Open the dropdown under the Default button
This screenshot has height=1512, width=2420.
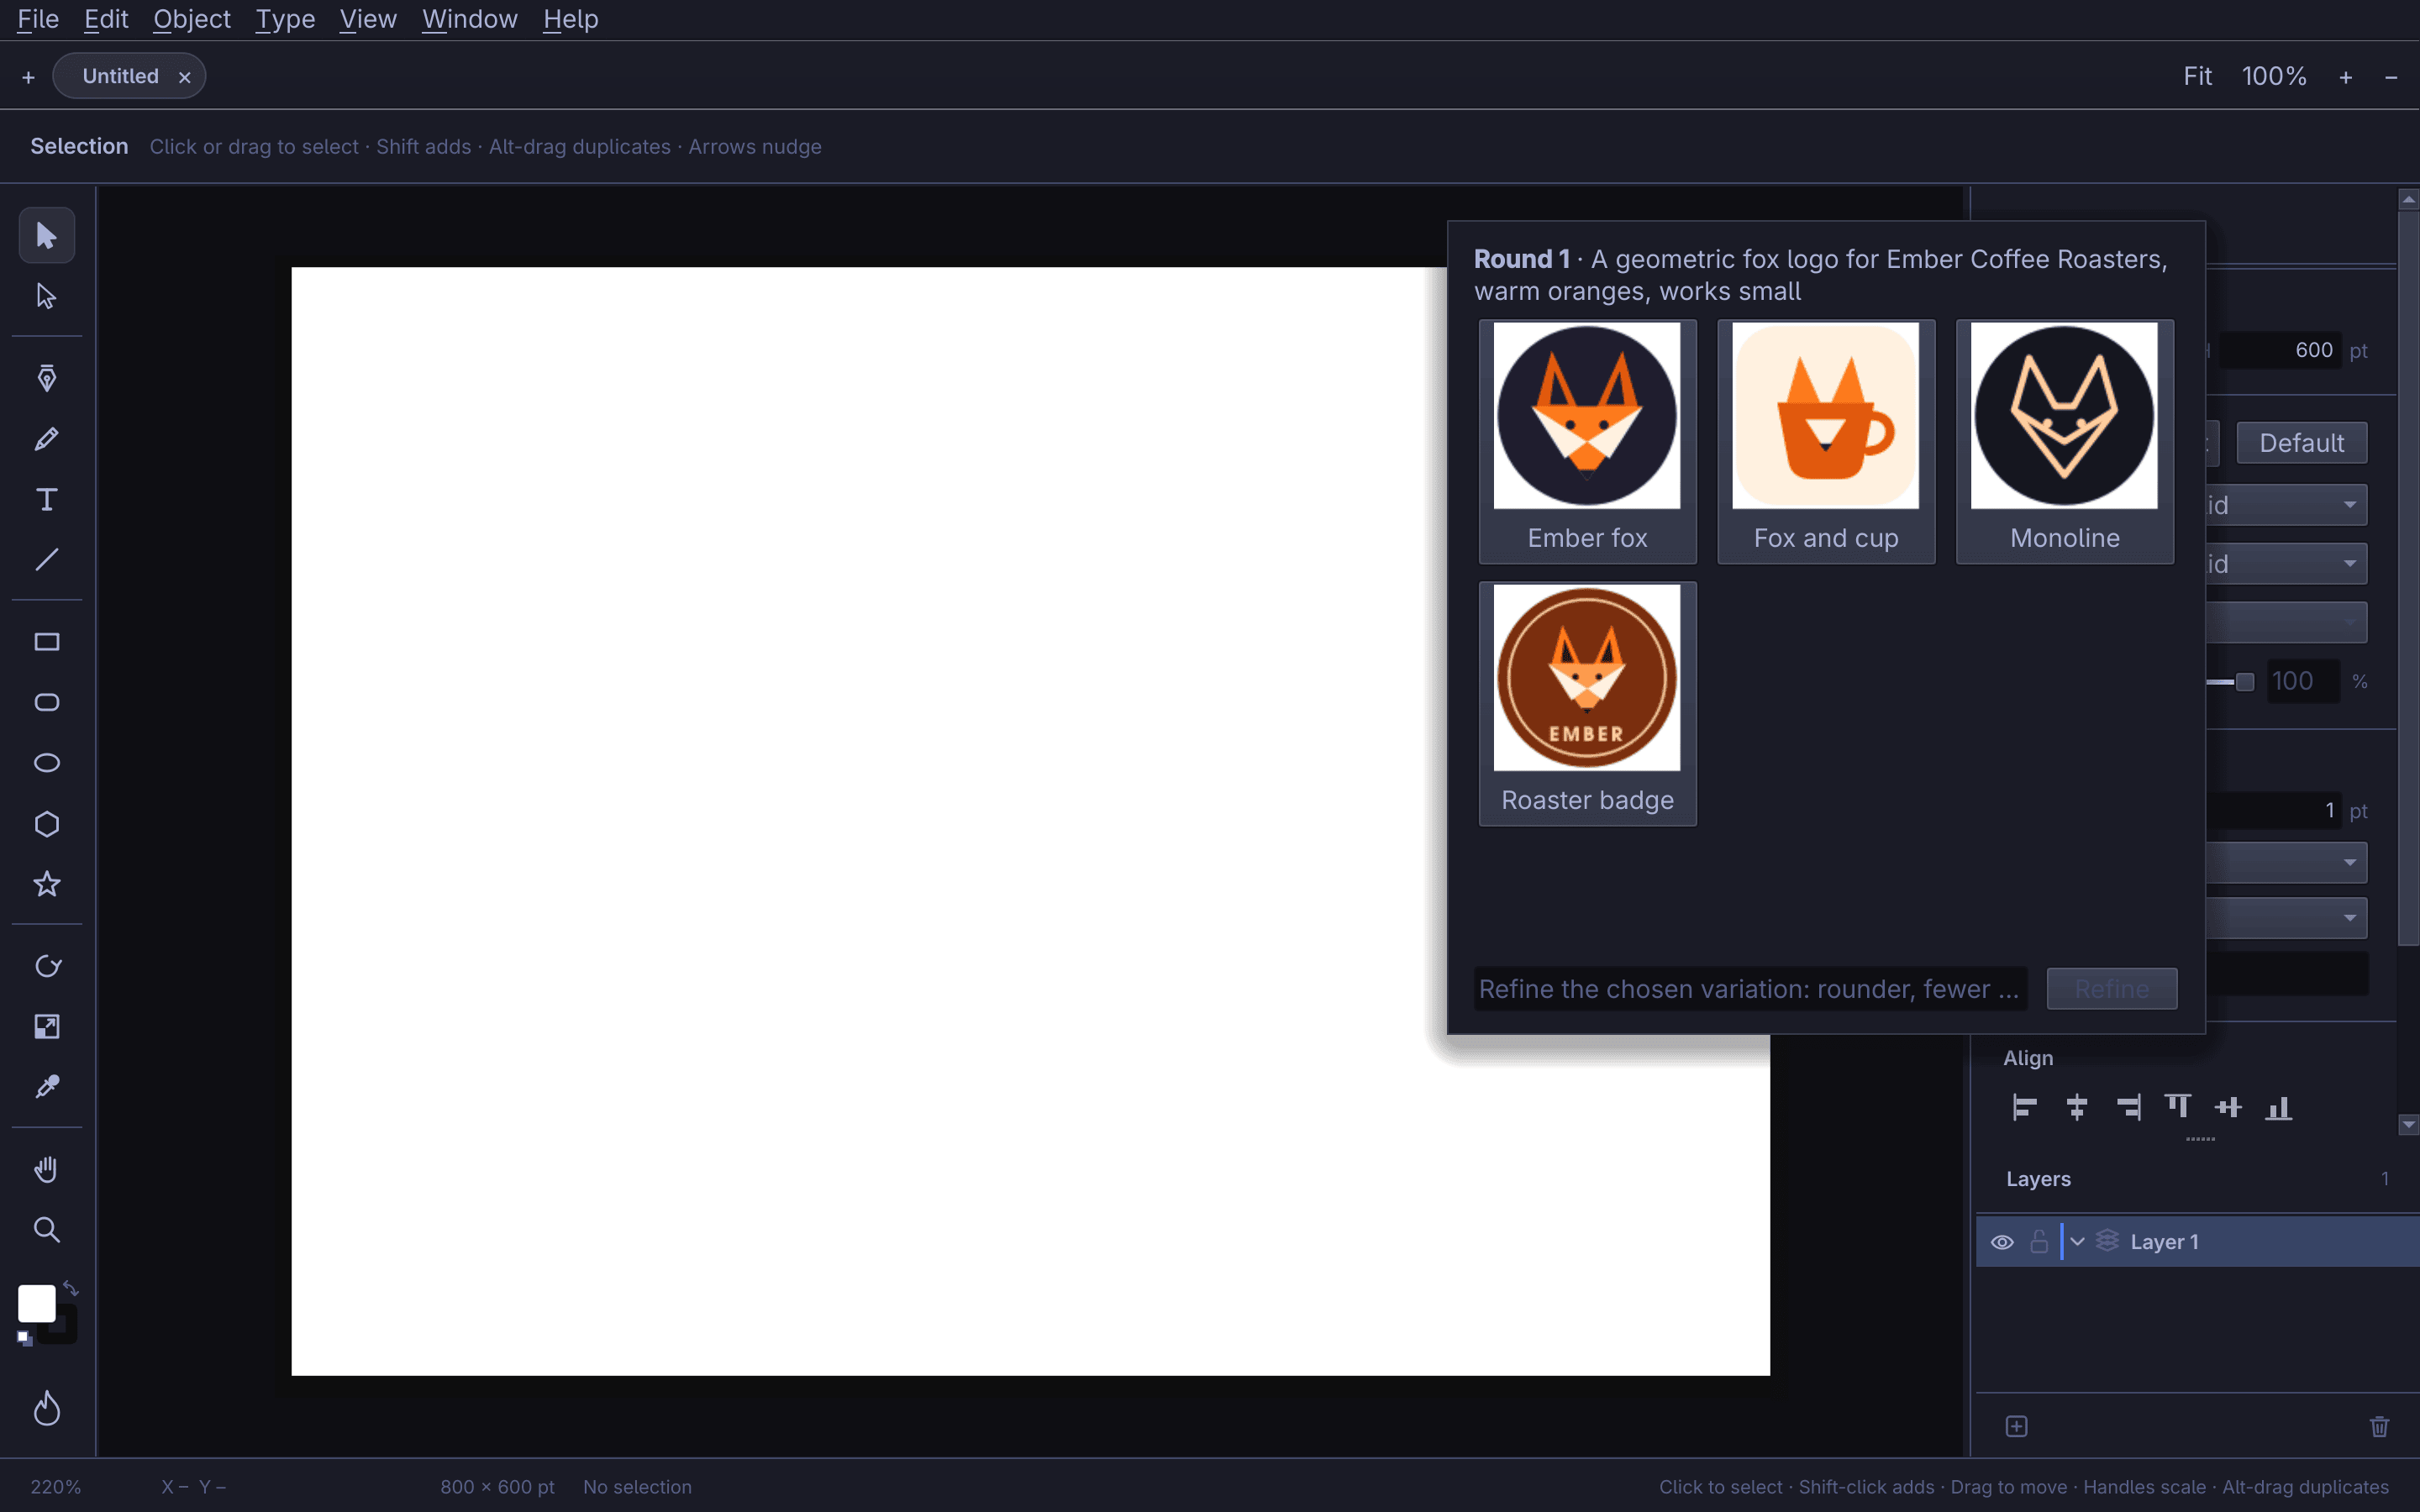click(2287, 505)
